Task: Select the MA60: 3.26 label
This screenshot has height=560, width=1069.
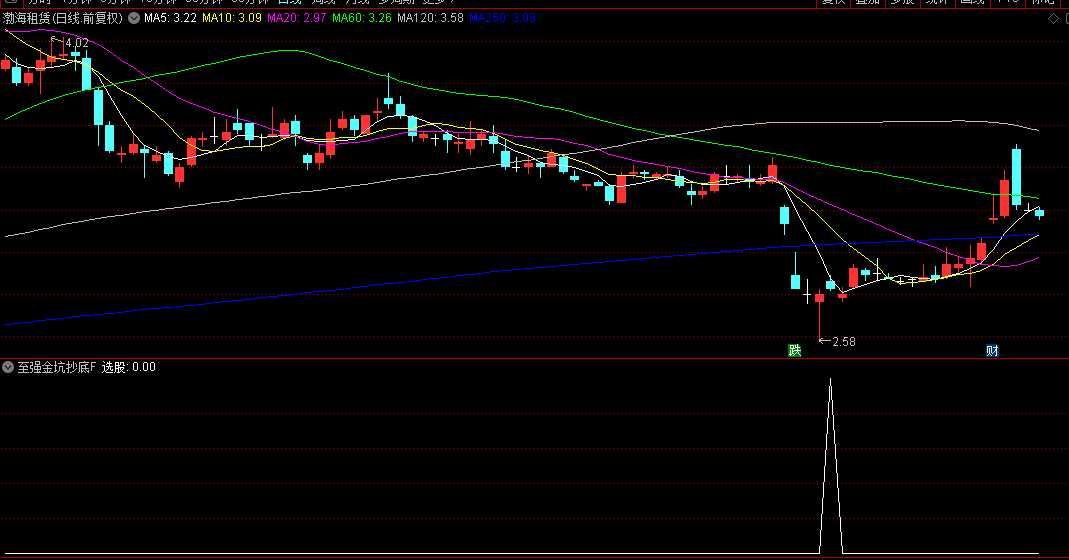Action: point(362,18)
